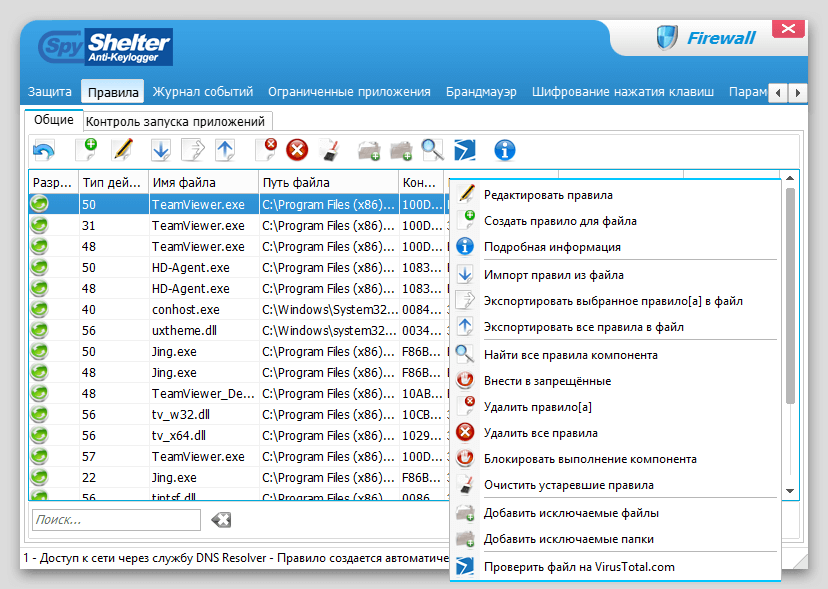Click the create-rule-for-file toolbar icon

(87, 149)
